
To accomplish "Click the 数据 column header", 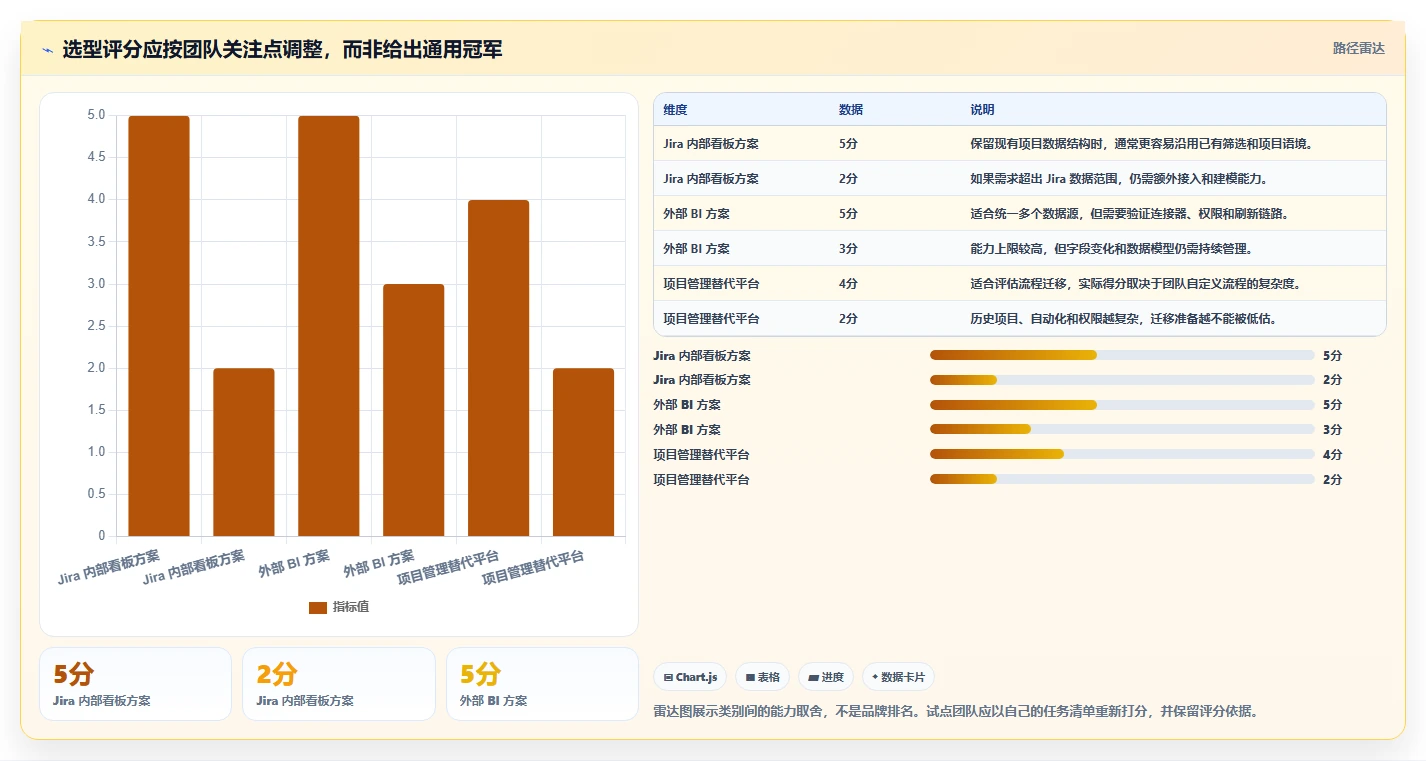I will [x=851, y=110].
